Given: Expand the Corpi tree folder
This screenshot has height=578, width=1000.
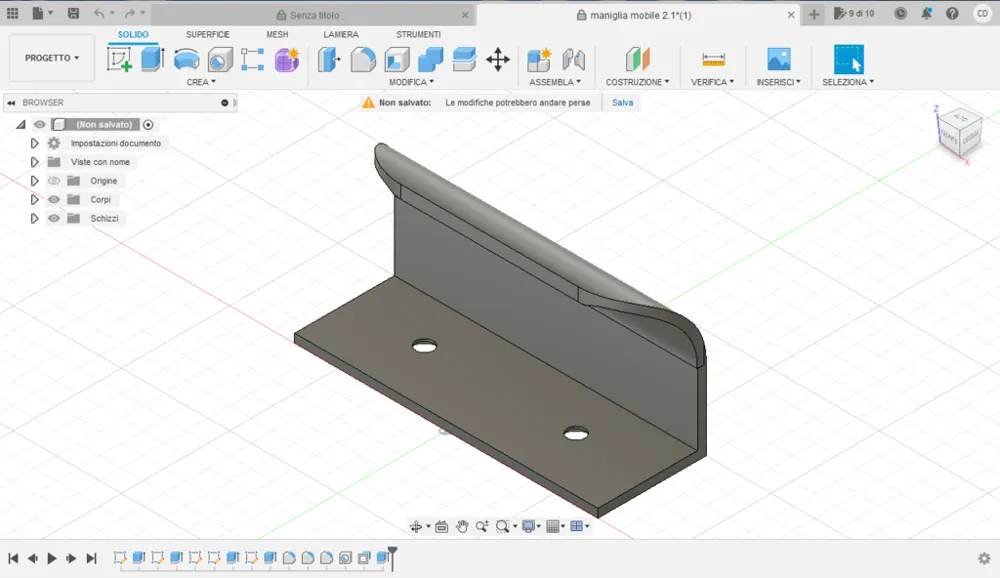Looking at the screenshot, I should 34,200.
